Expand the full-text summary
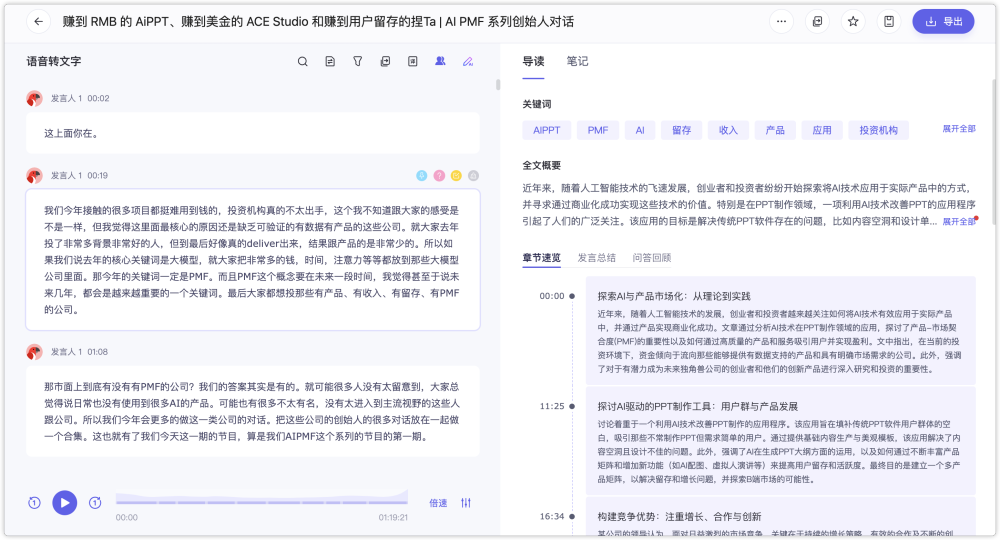 958,221
